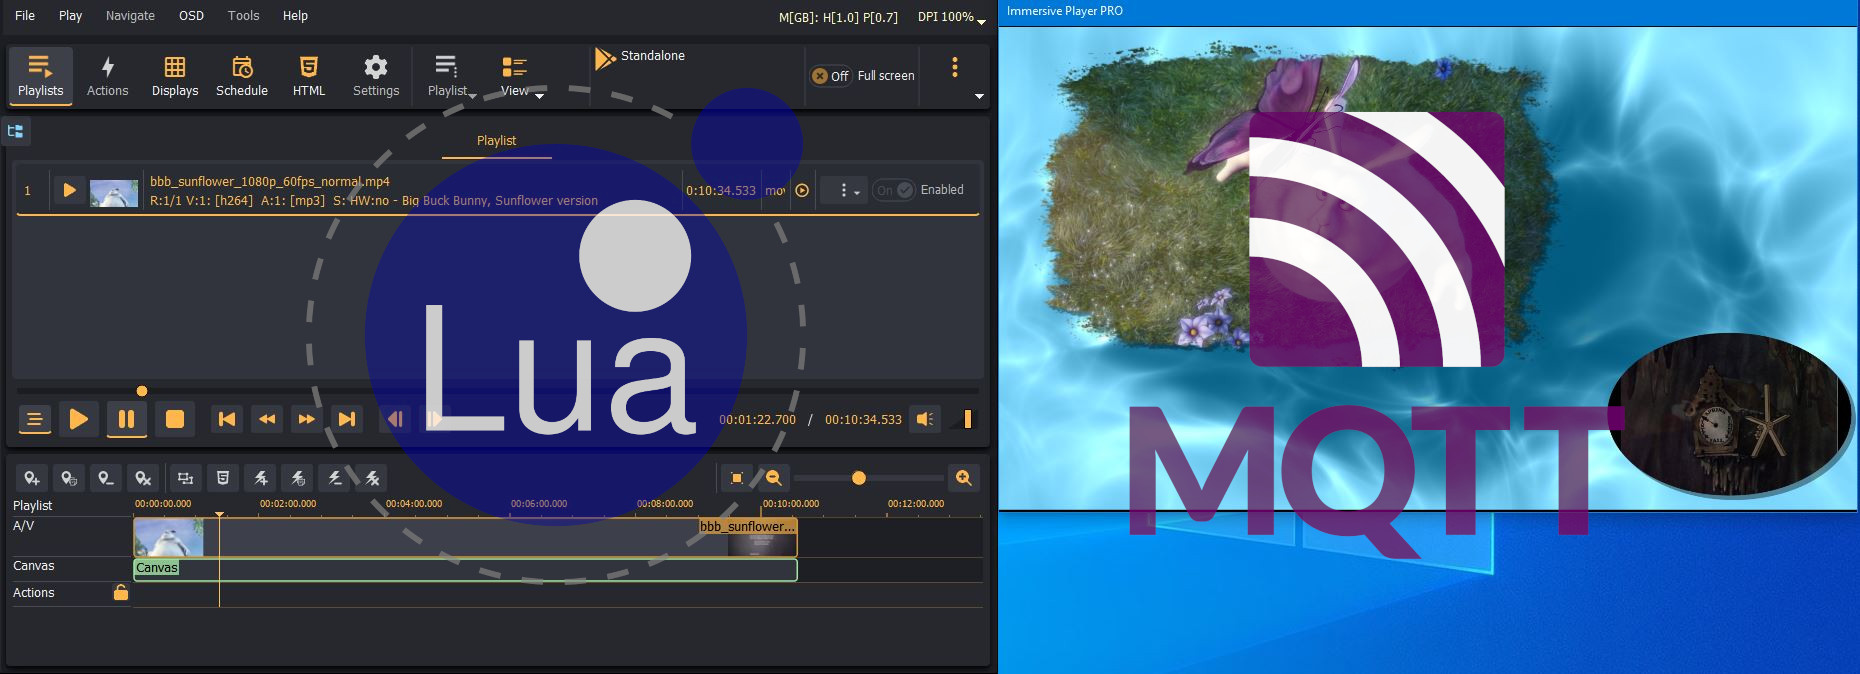Open the Playlists toolbar section
This screenshot has height=674, width=1860.
pos(40,76)
